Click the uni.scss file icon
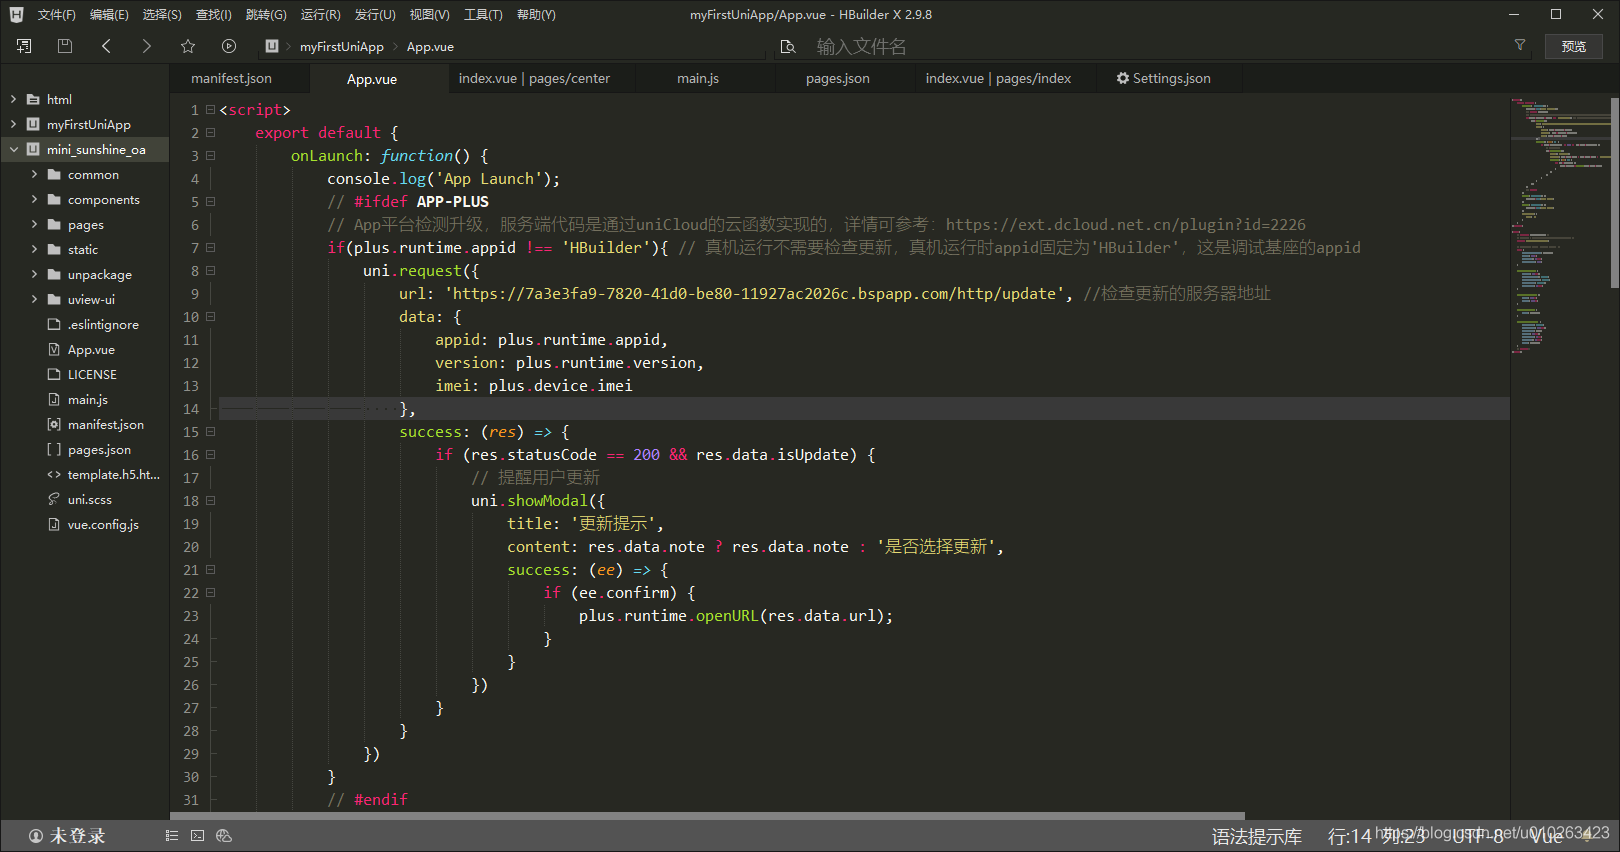Image resolution: width=1620 pixels, height=852 pixels. click(54, 499)
